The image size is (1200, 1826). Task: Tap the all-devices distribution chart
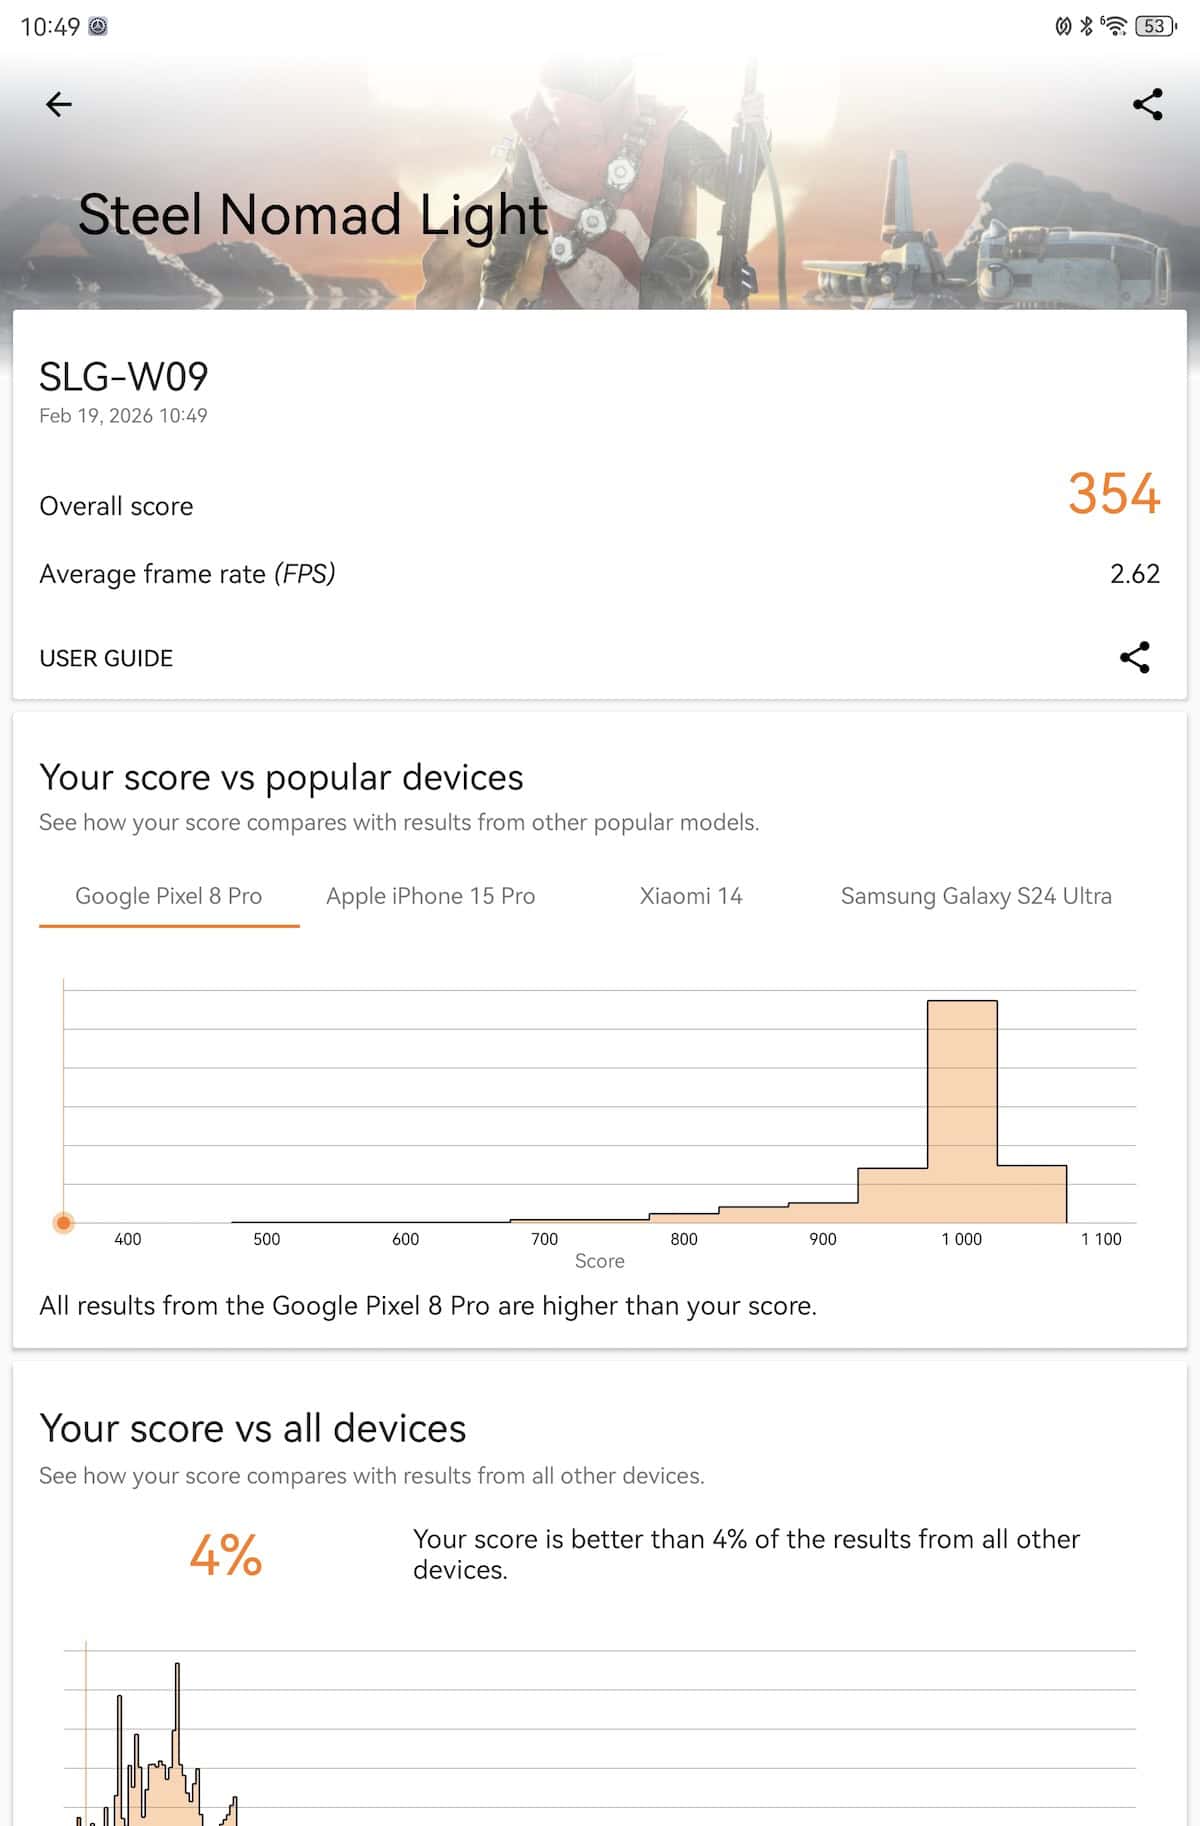coord(600,1740)
